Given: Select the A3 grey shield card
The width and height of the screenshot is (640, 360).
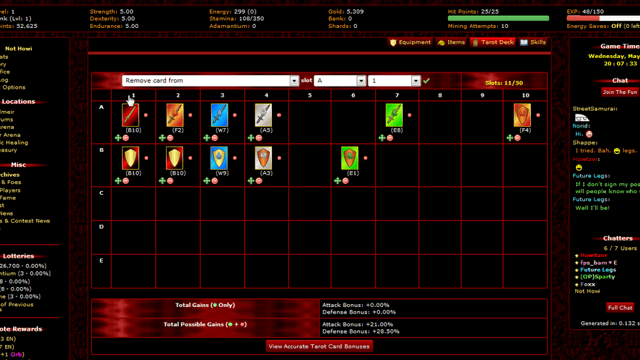Looking at the screenshot, I should pos(263,158).
